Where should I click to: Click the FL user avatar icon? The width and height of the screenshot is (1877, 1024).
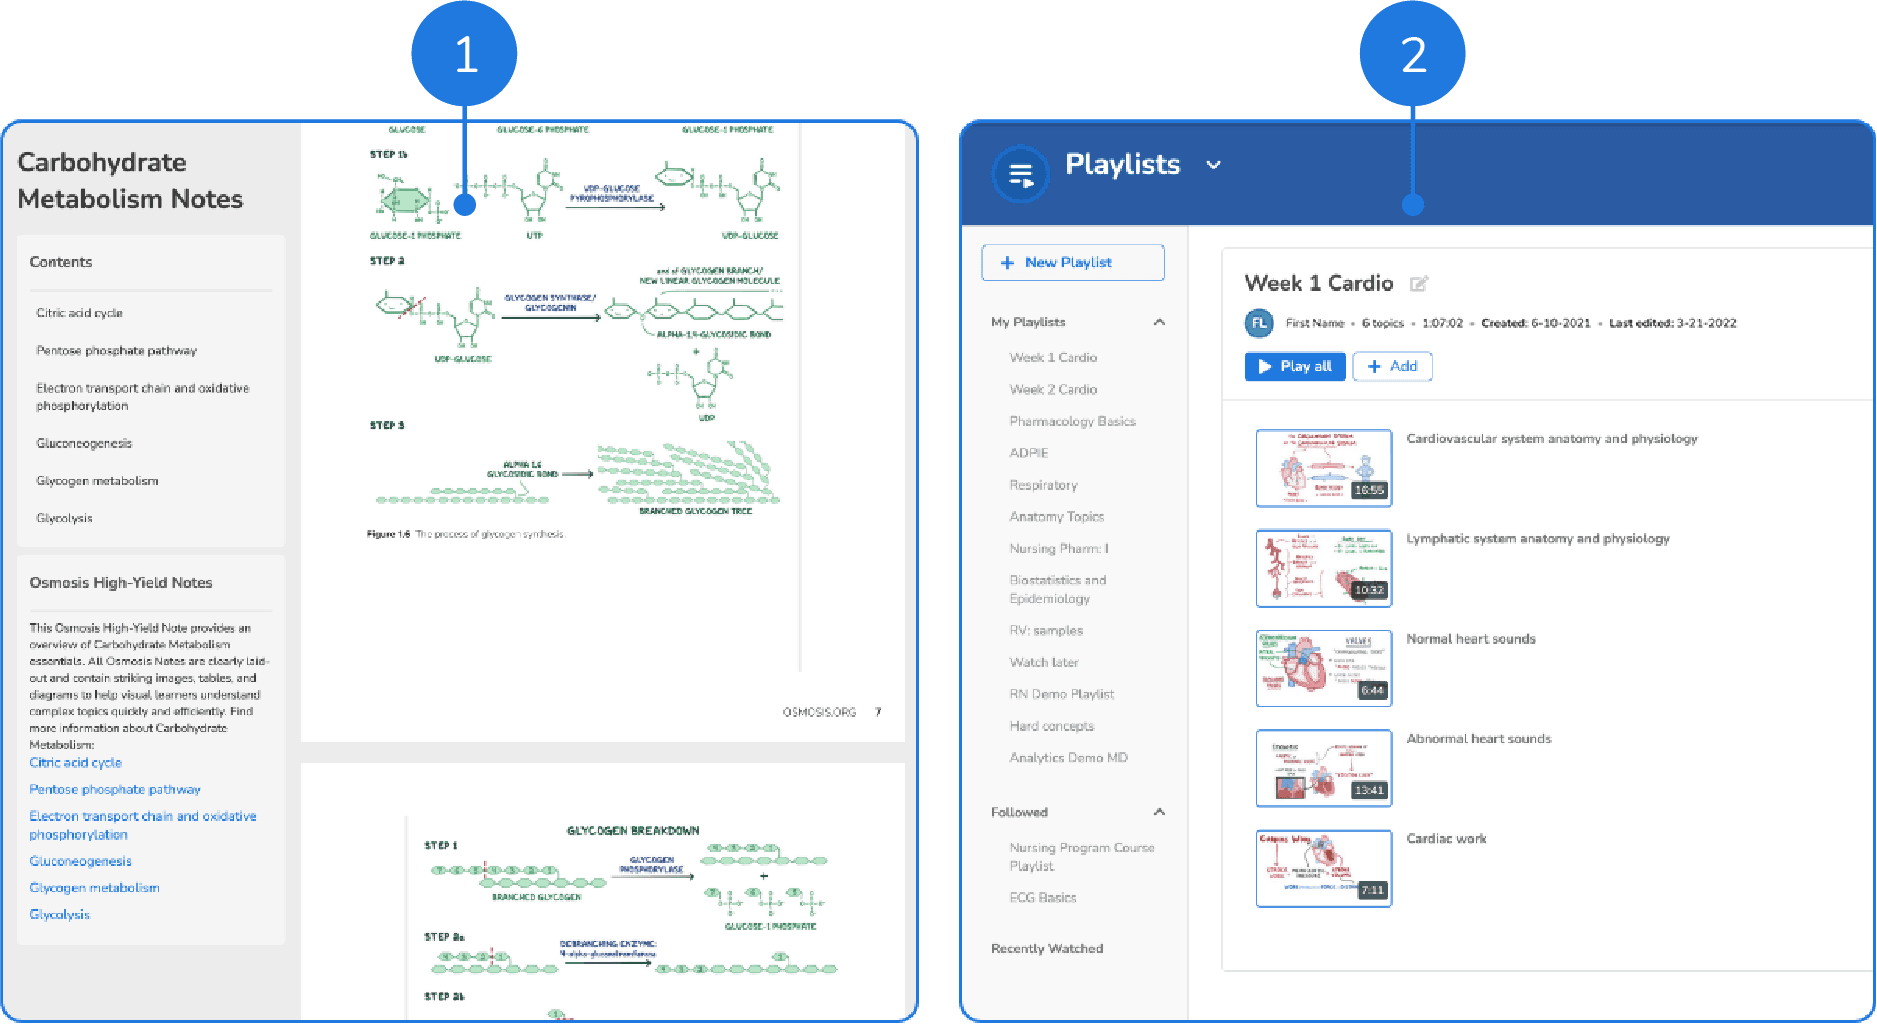coord(1259,323)
